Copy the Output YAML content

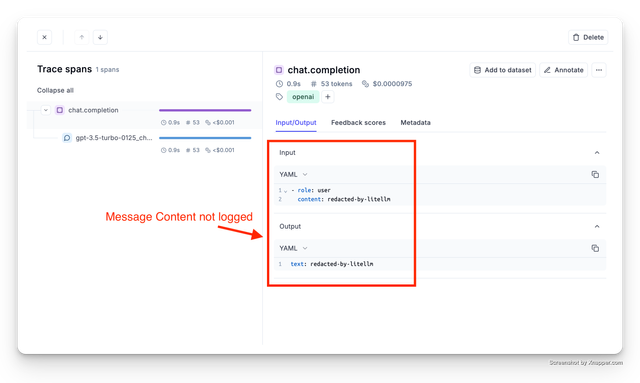595,248
